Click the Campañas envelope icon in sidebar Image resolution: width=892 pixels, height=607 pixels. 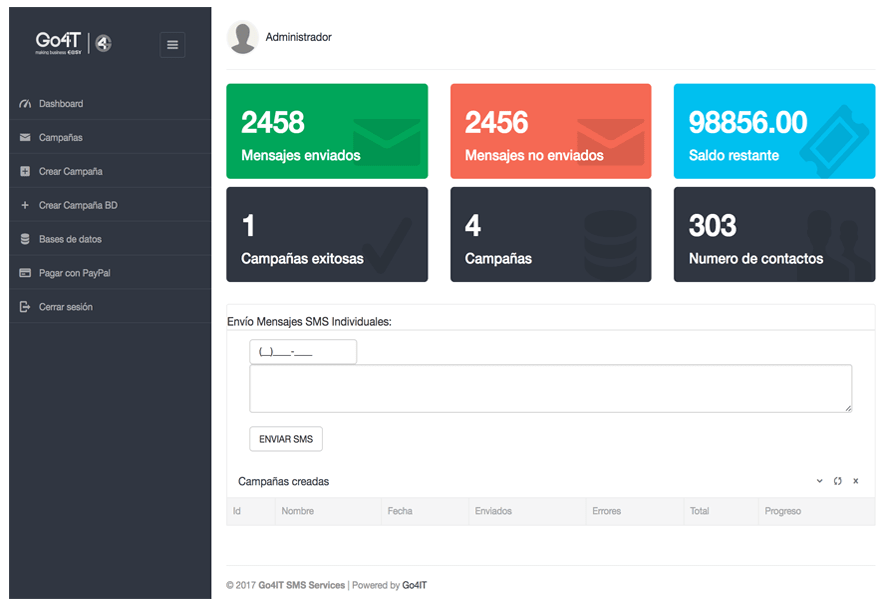[x=25, y=138]
